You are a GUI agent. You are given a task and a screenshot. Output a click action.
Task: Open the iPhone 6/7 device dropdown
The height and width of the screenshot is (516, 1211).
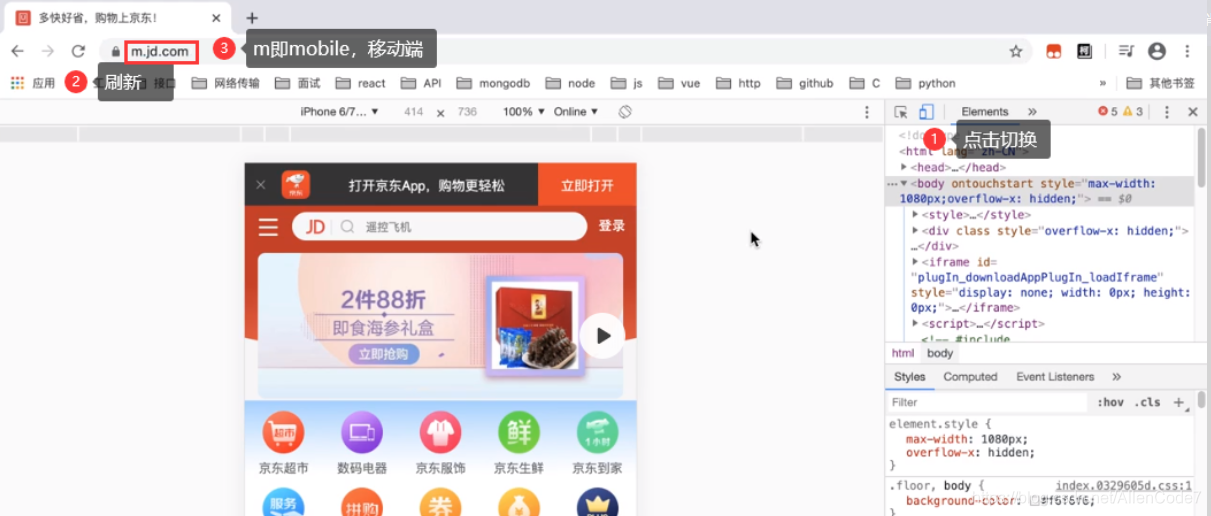[340, 112]
